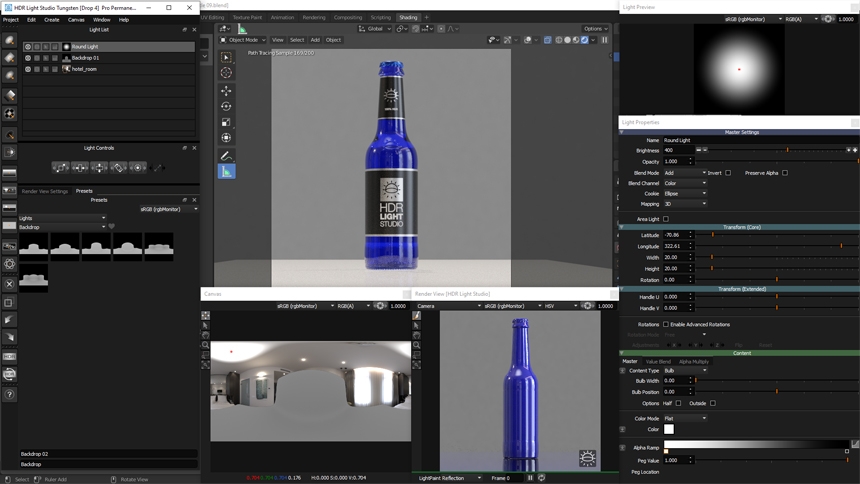The height and width of the screenshot is (484, 860).
Task: Select the LightPaint brush tool in Render View
Action: [x=416, y=316]
